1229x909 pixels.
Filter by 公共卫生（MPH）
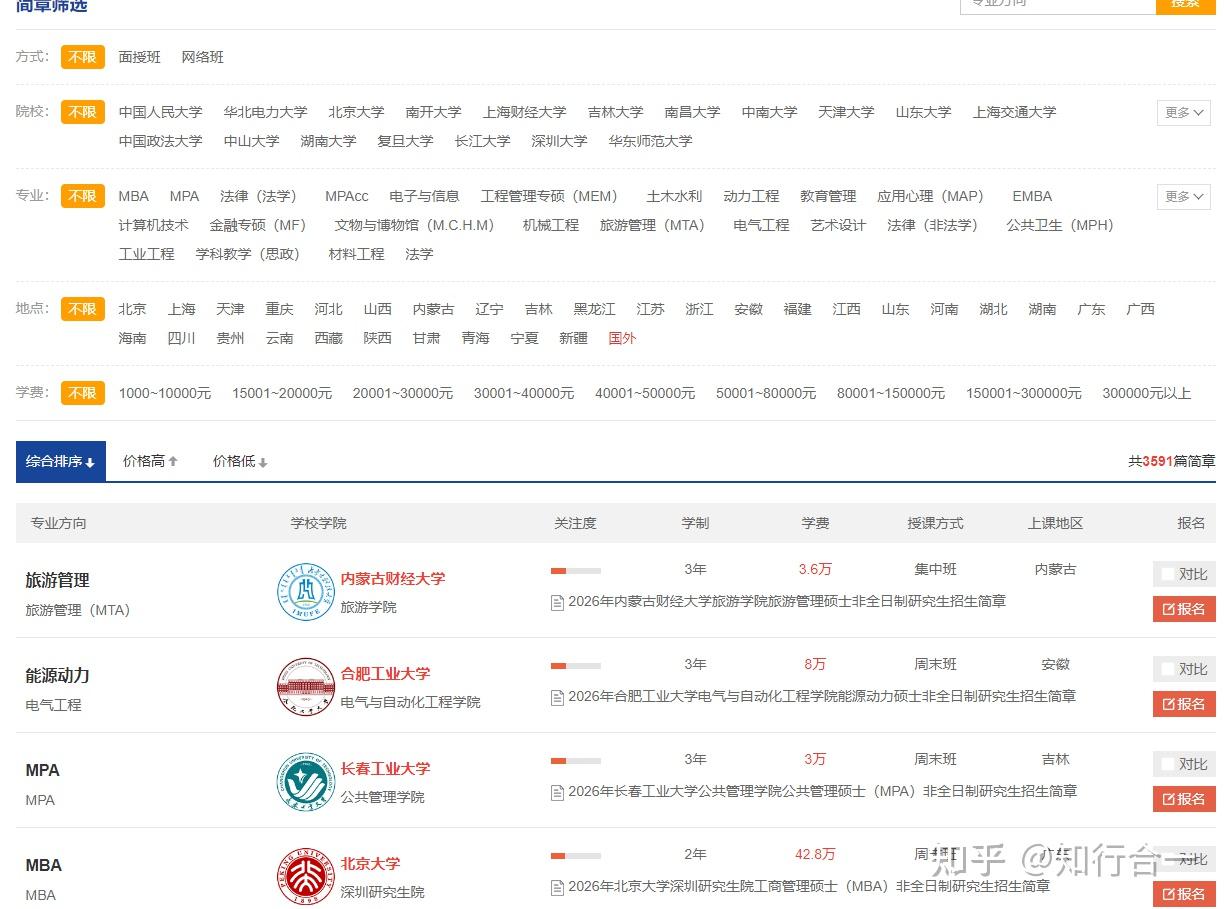click(x=1060, y=225)
